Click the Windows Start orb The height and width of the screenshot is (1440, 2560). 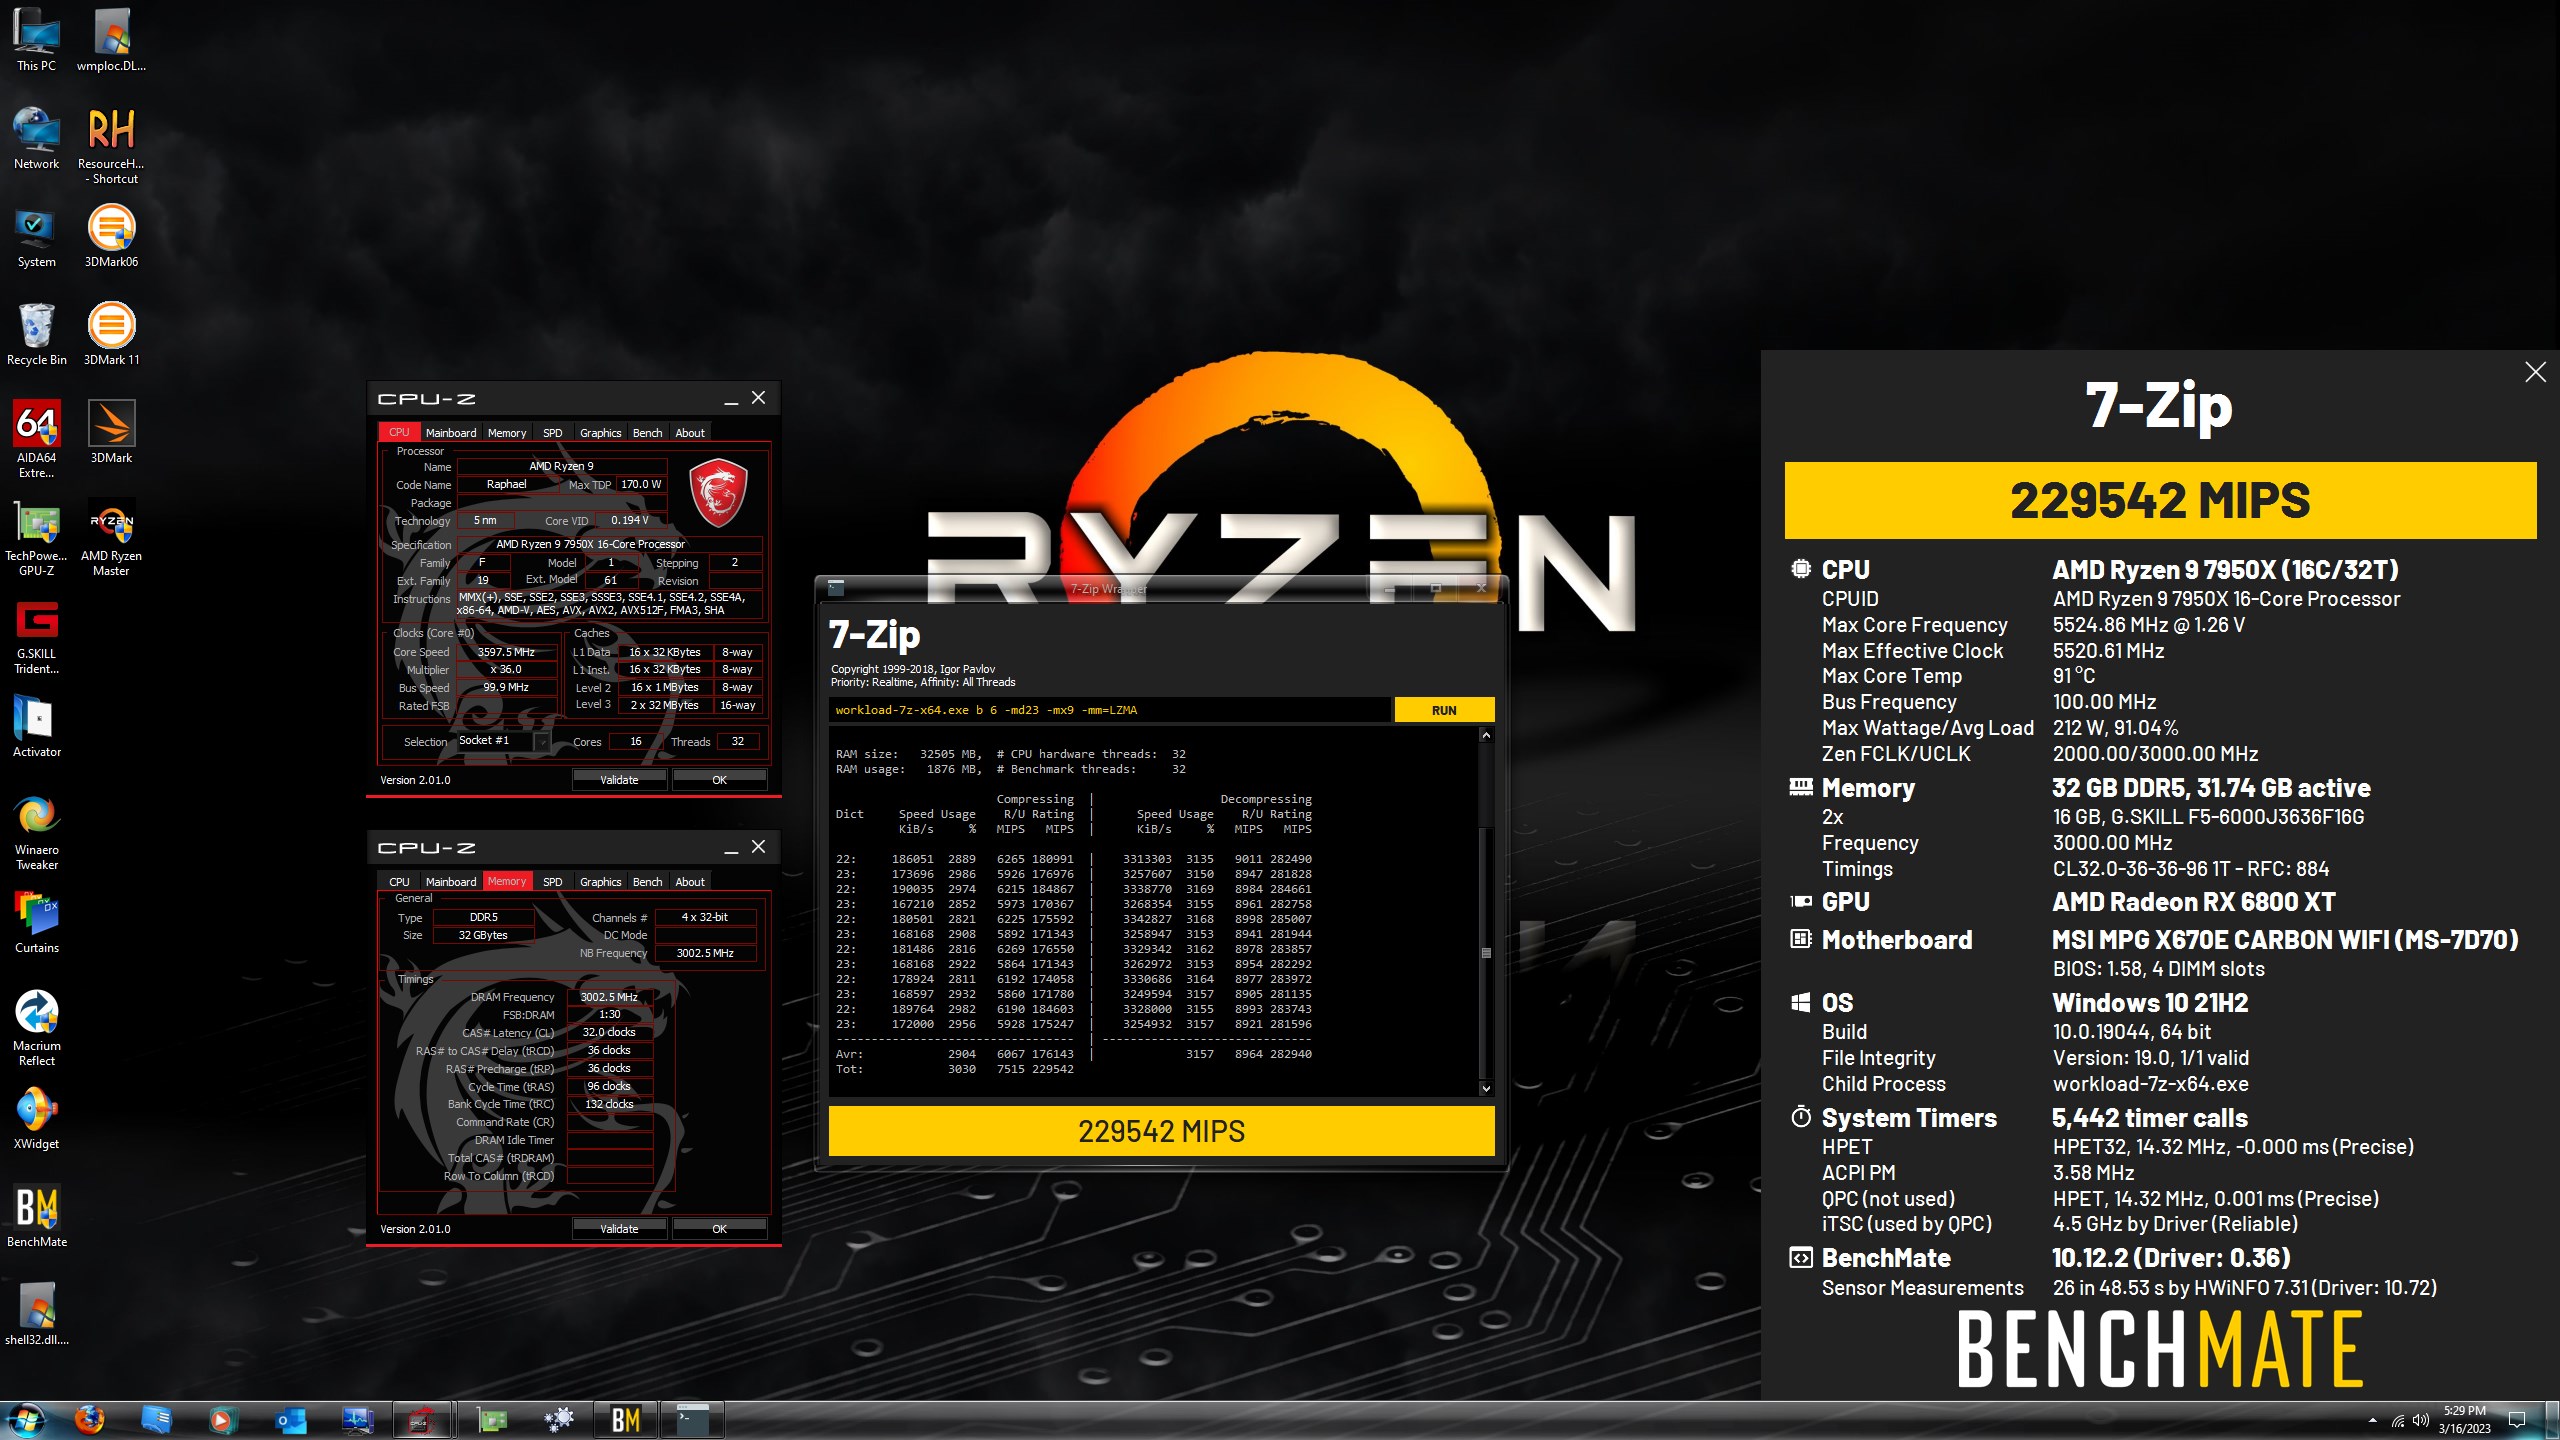(x=26, y=1420)
